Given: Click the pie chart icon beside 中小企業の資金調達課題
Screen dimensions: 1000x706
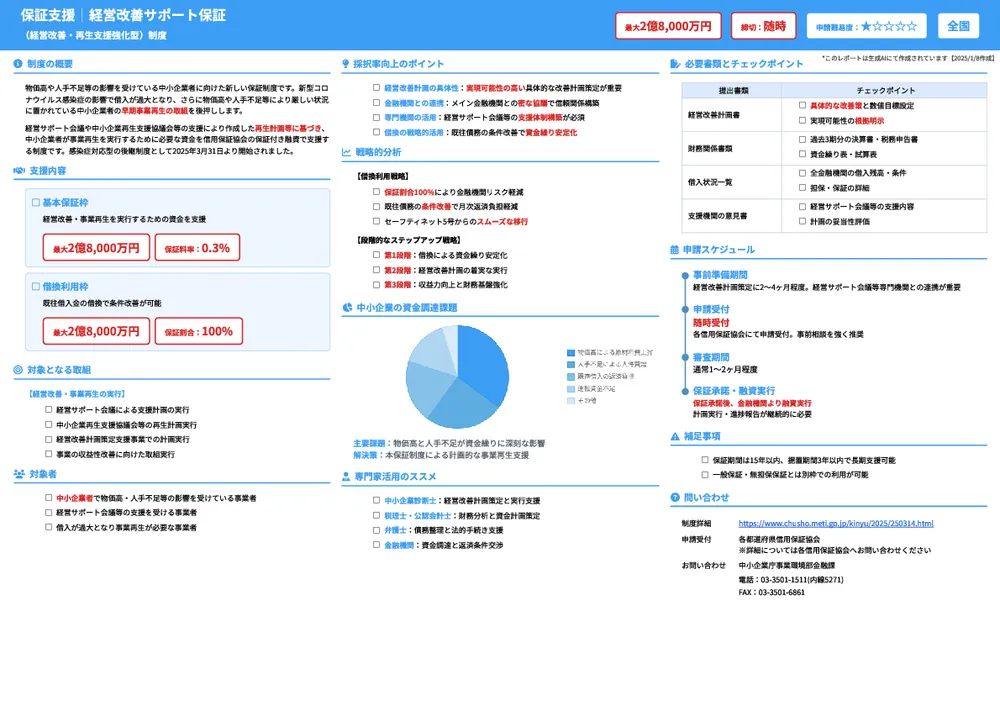Looking at the screenshot, I should pos(347,308).
